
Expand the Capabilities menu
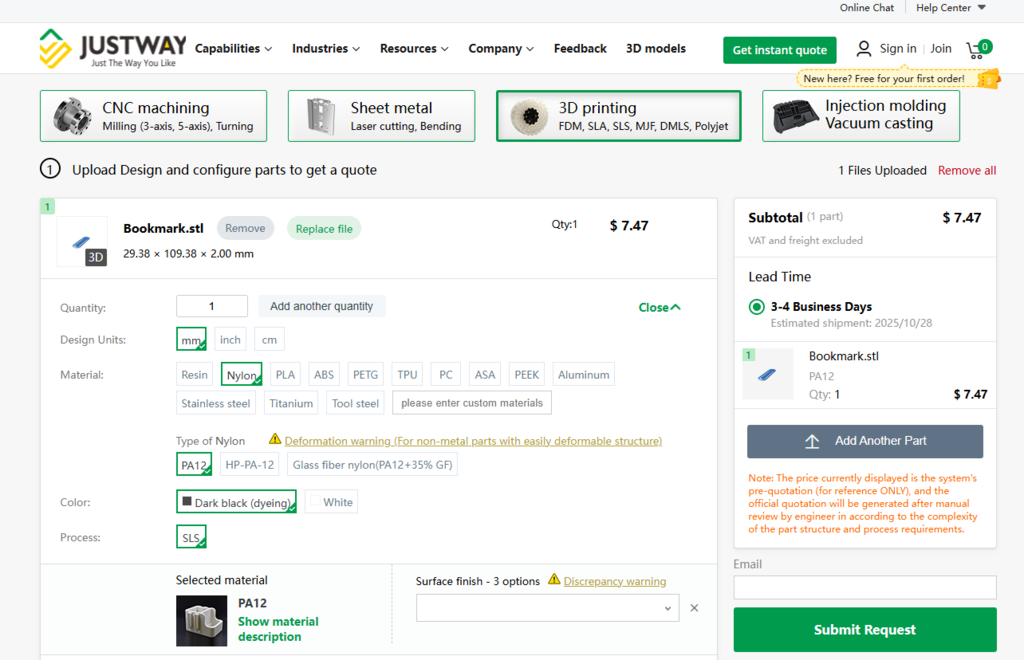(x=233, y=49)
